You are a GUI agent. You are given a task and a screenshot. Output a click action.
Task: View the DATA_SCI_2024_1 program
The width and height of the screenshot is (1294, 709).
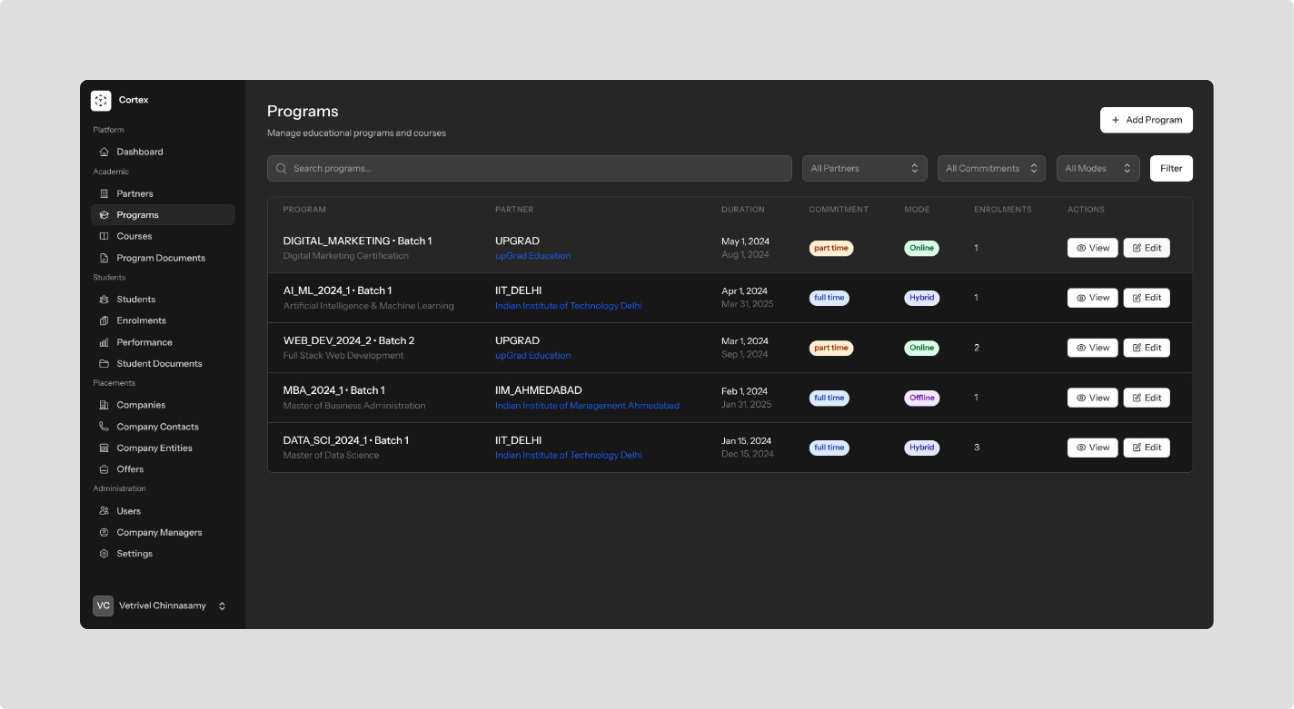(x=1092, y=448)
